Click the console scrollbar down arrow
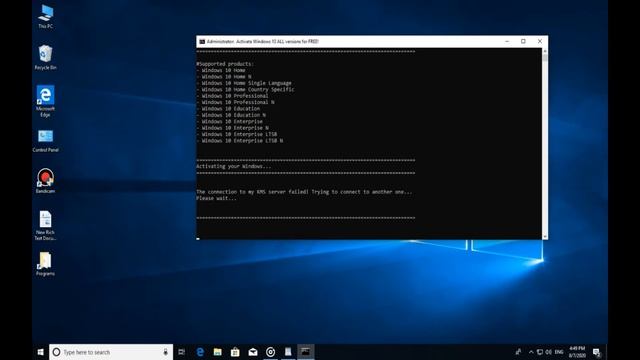This screenshot has width=640, height=360. [545, 236]
